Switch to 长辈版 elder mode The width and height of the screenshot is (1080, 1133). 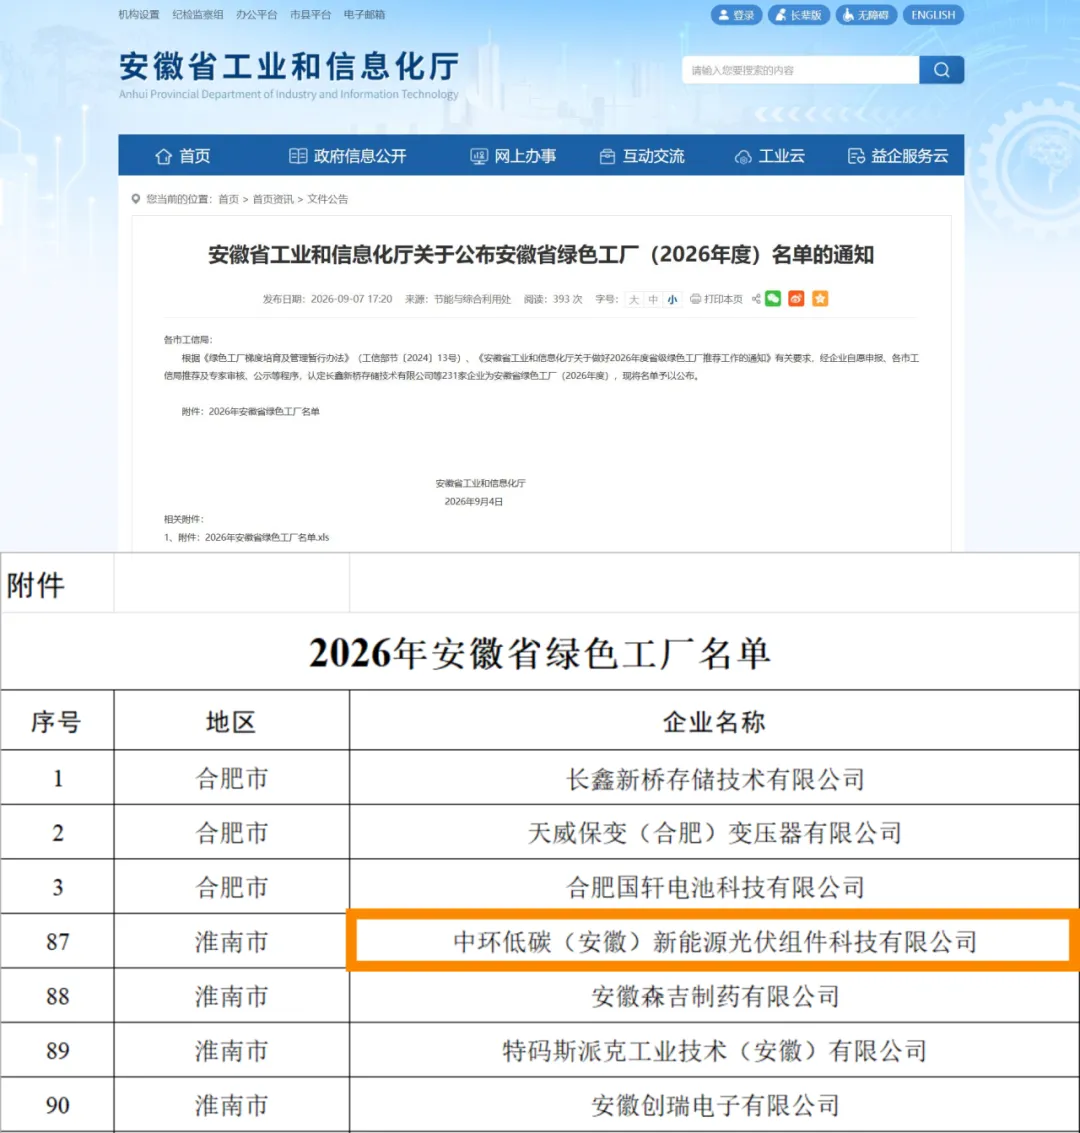coord(798,14)
